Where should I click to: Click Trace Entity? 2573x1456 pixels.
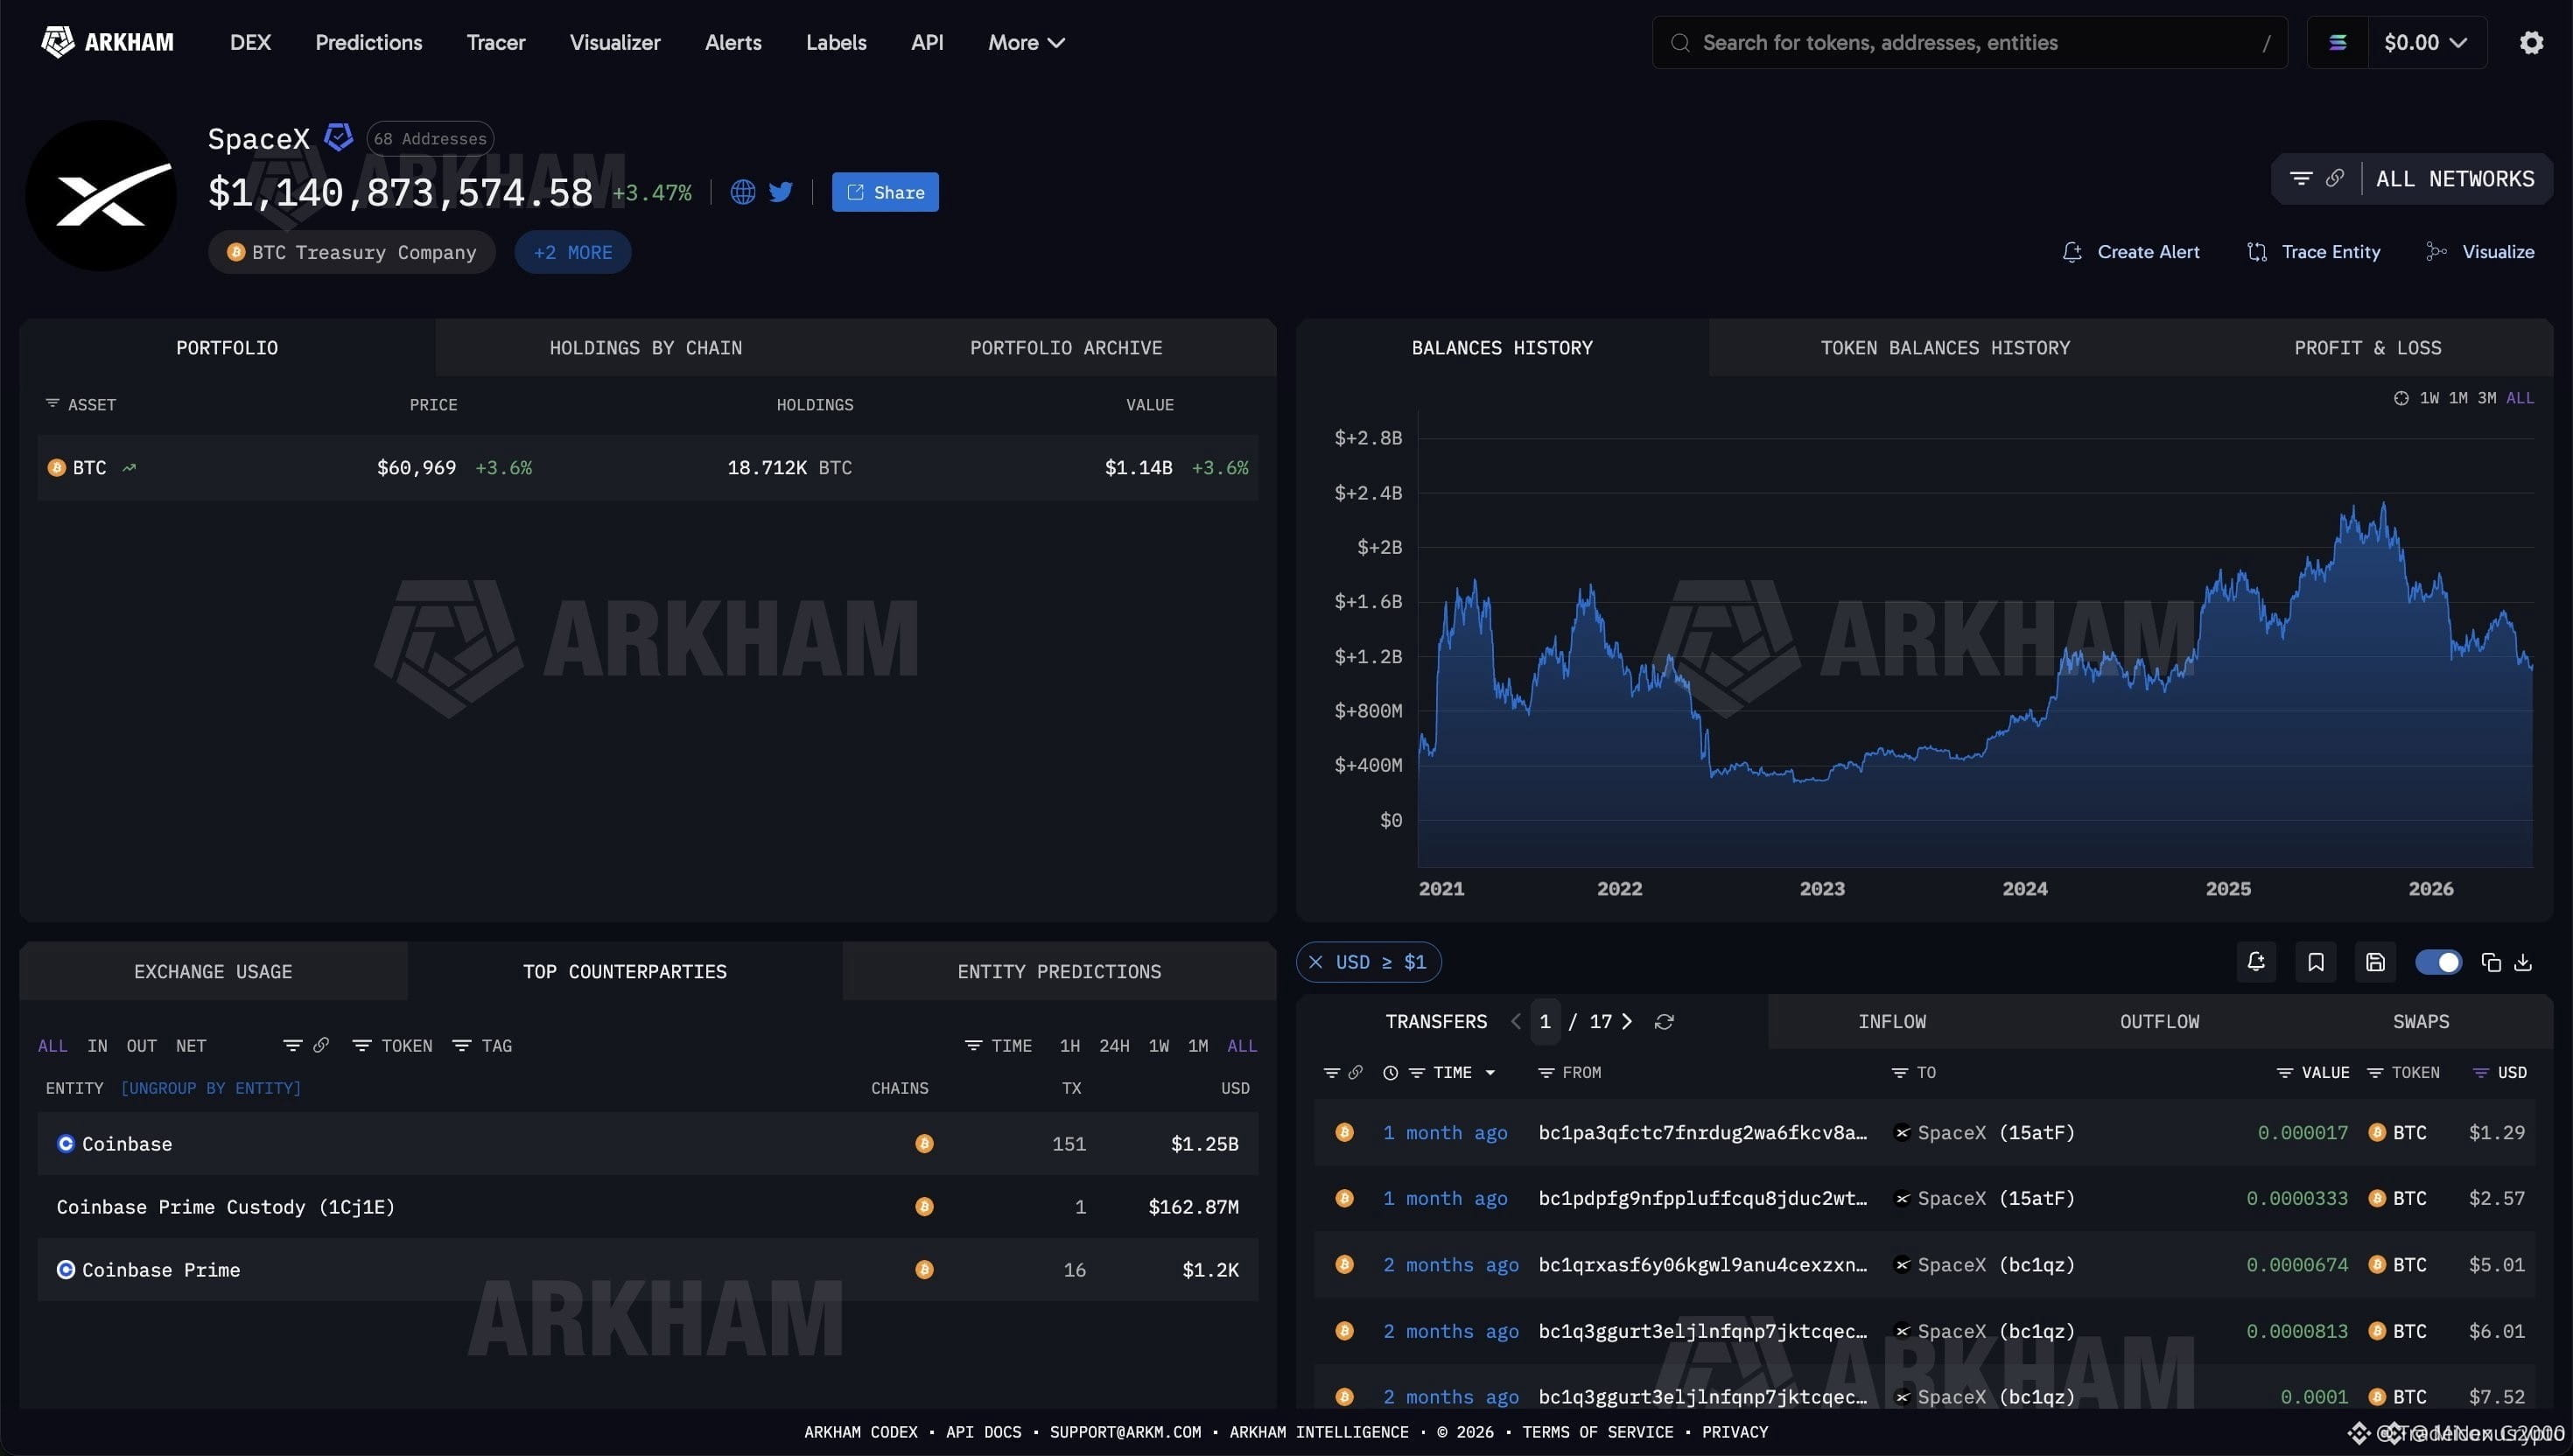[2313, 251]
